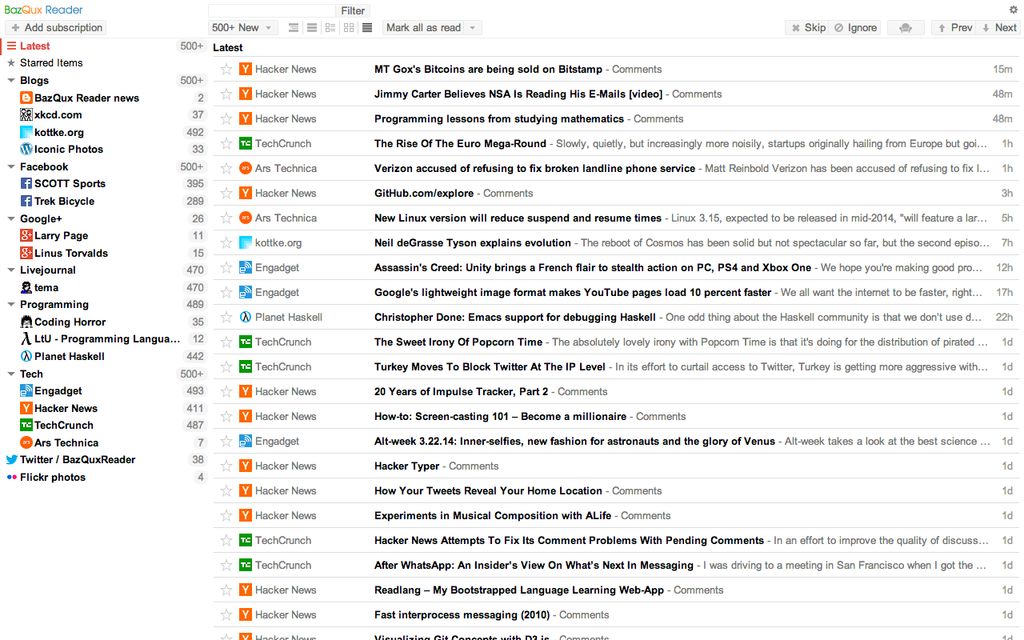Image resolution: width=1024 pixels, height=640 pixels.
Task: Open the 500+ New dropdown
Action: 243,27
